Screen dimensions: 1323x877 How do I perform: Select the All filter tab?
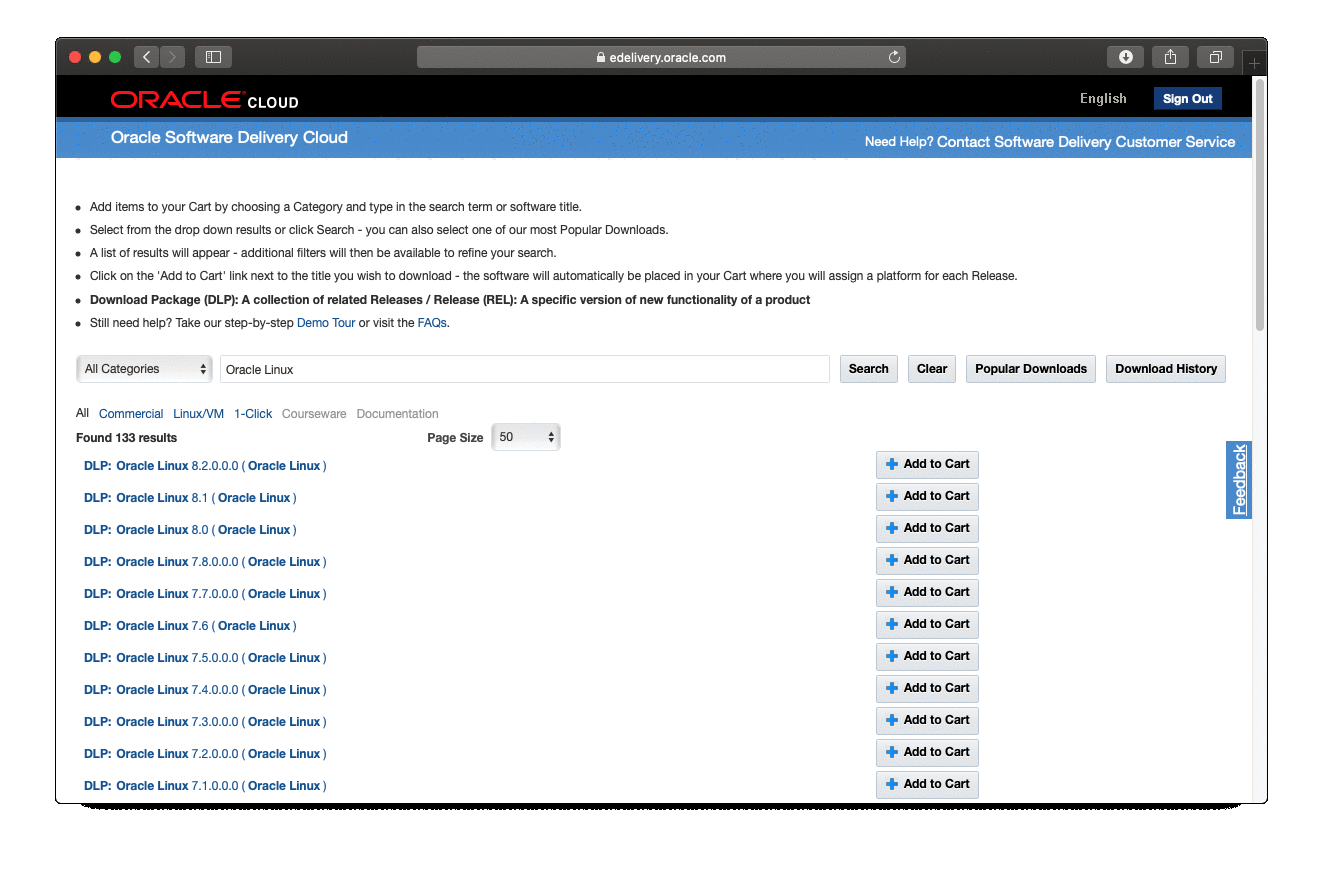[82, 413]
